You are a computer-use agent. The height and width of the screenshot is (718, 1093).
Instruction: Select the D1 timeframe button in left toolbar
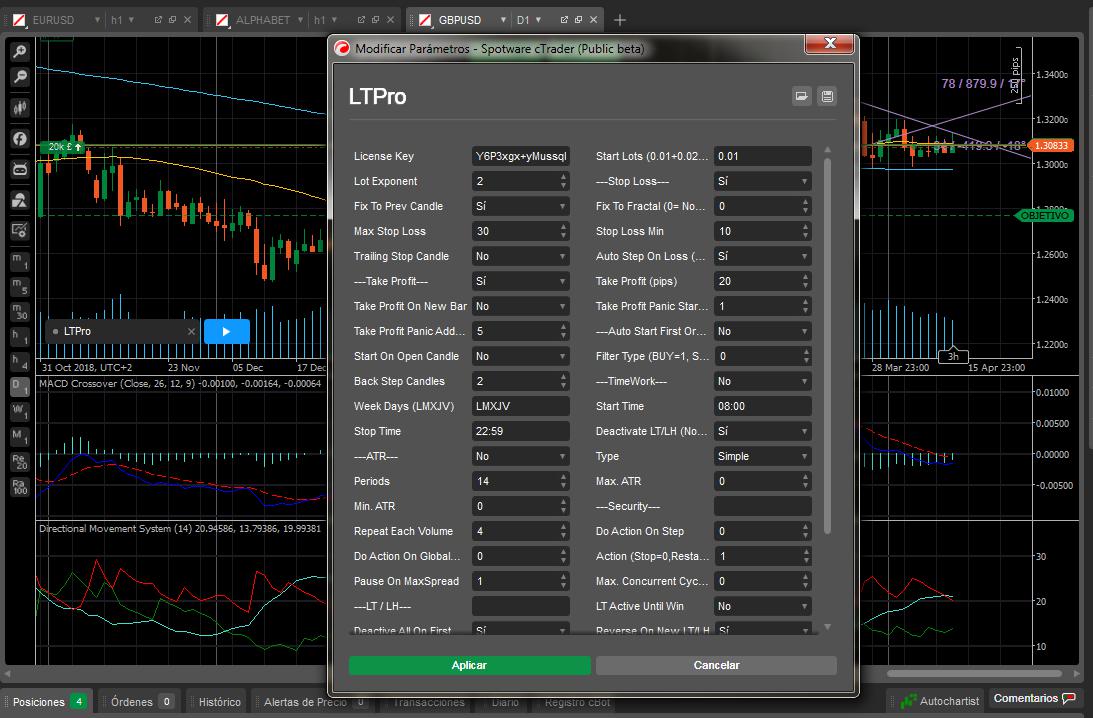pyautogui.click(x=20, y=386)
